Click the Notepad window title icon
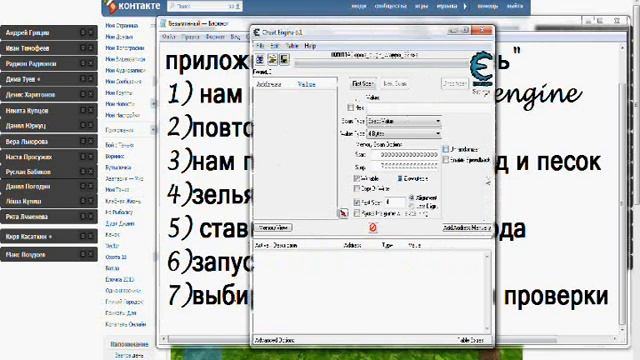Viewport: 640px width, 360px height. coord(164,24)
